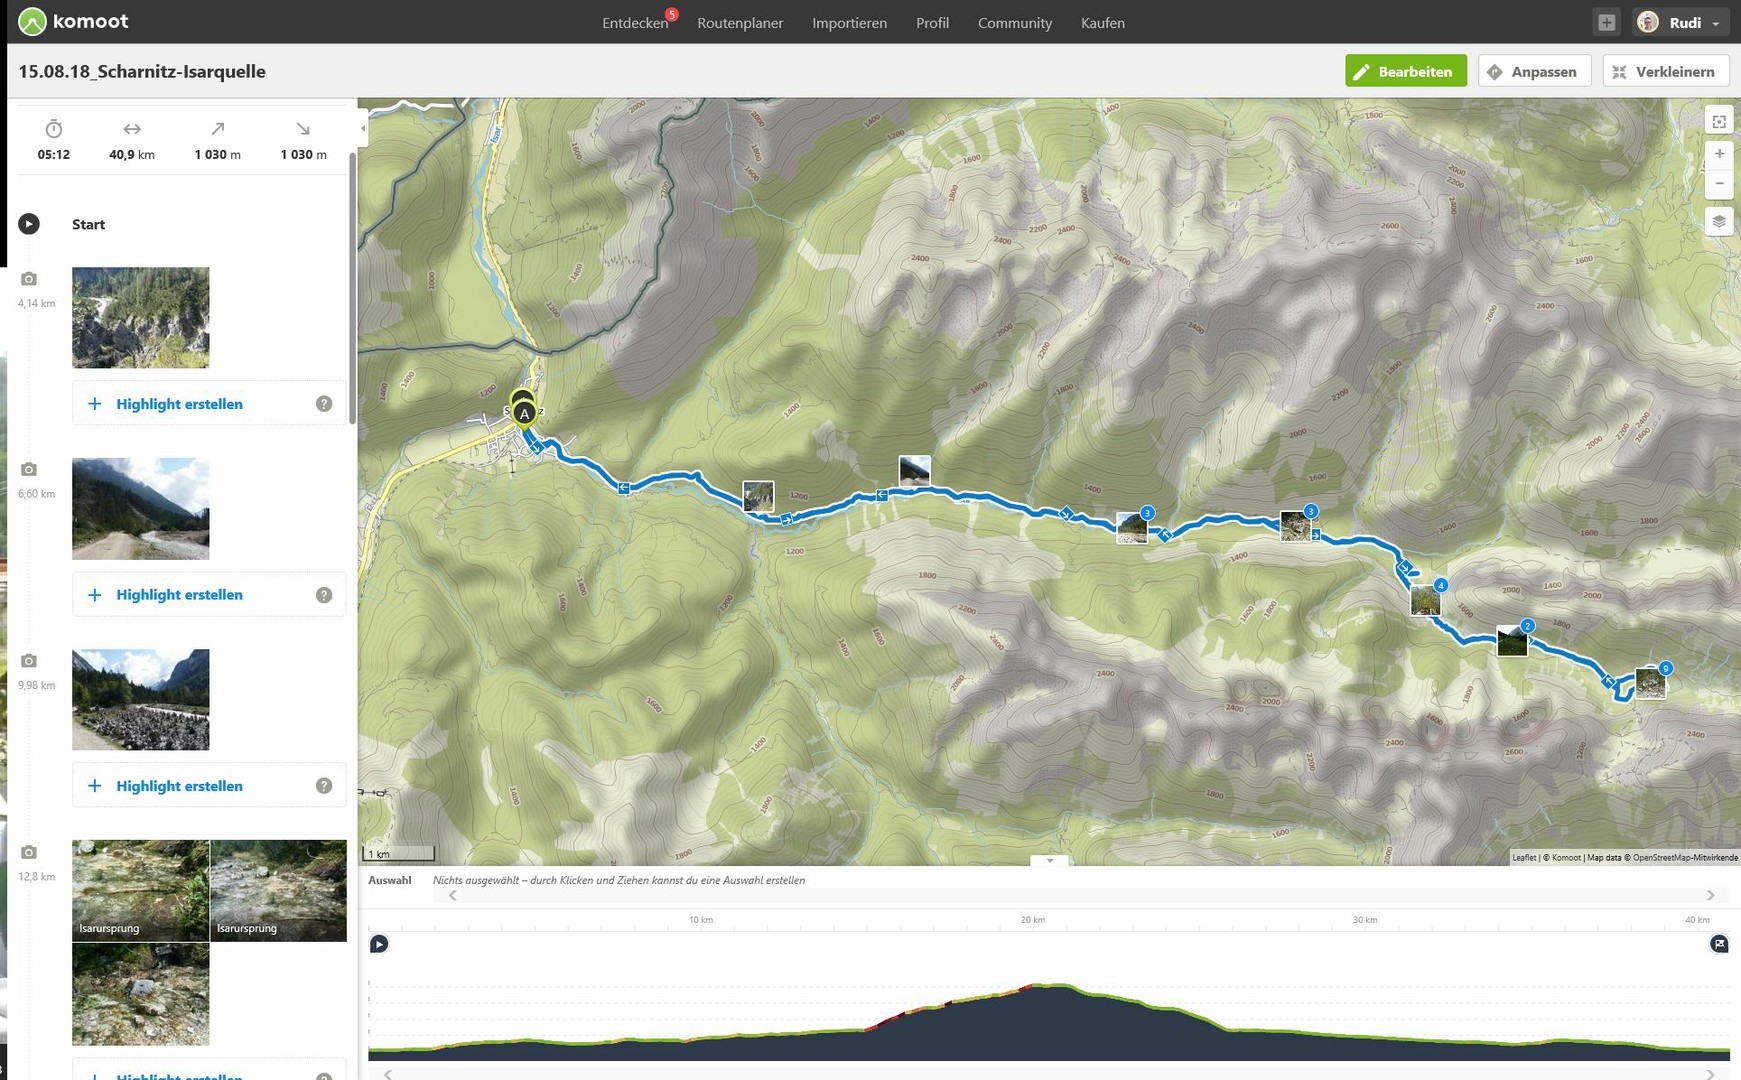The width and height of the screenshot is (1741, 1080).
Task: Open the first waterfall photo thumbnail
Action: (x=141, y=317)
